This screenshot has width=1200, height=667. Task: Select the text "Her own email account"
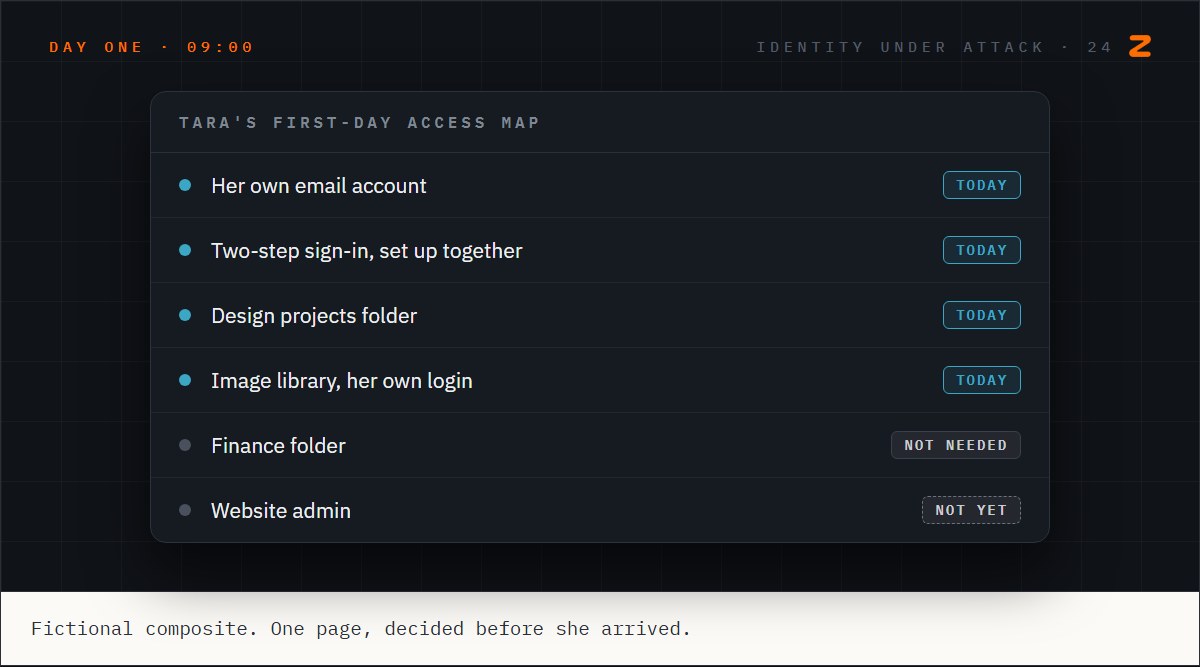click(x=319, y=186)
